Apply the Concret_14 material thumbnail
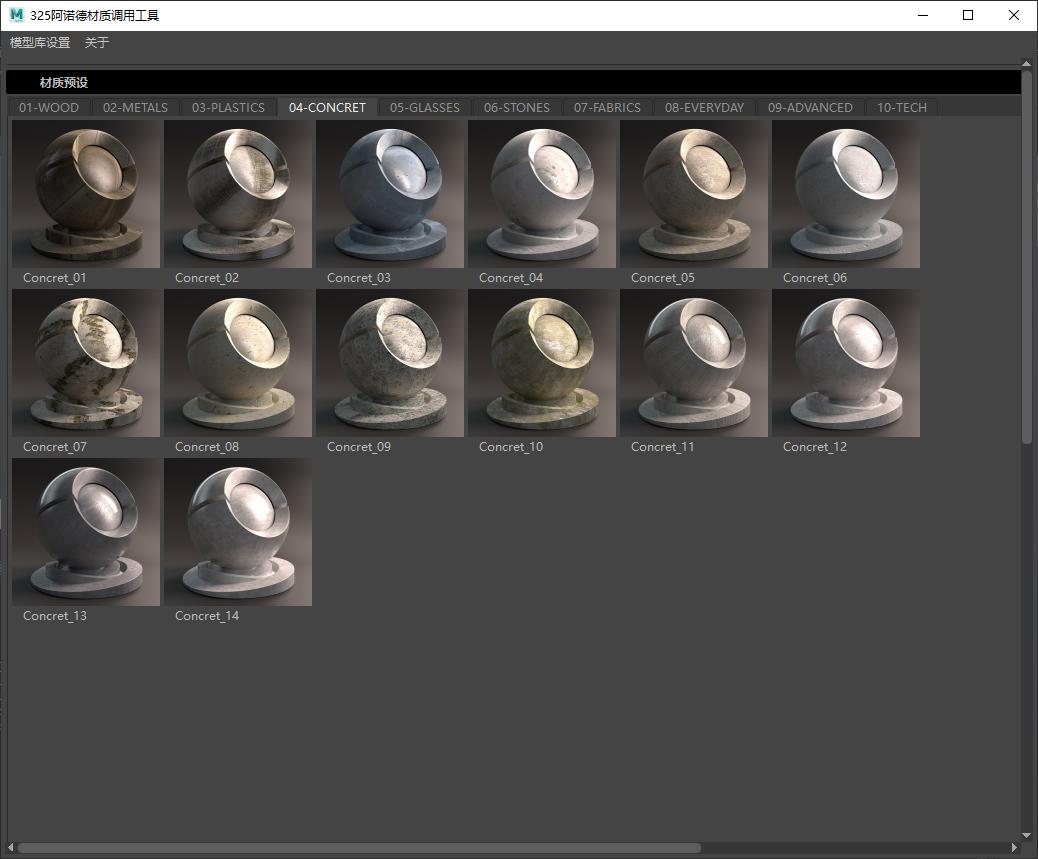Viewport: 1038px width, 859px height. pos(238,532)
